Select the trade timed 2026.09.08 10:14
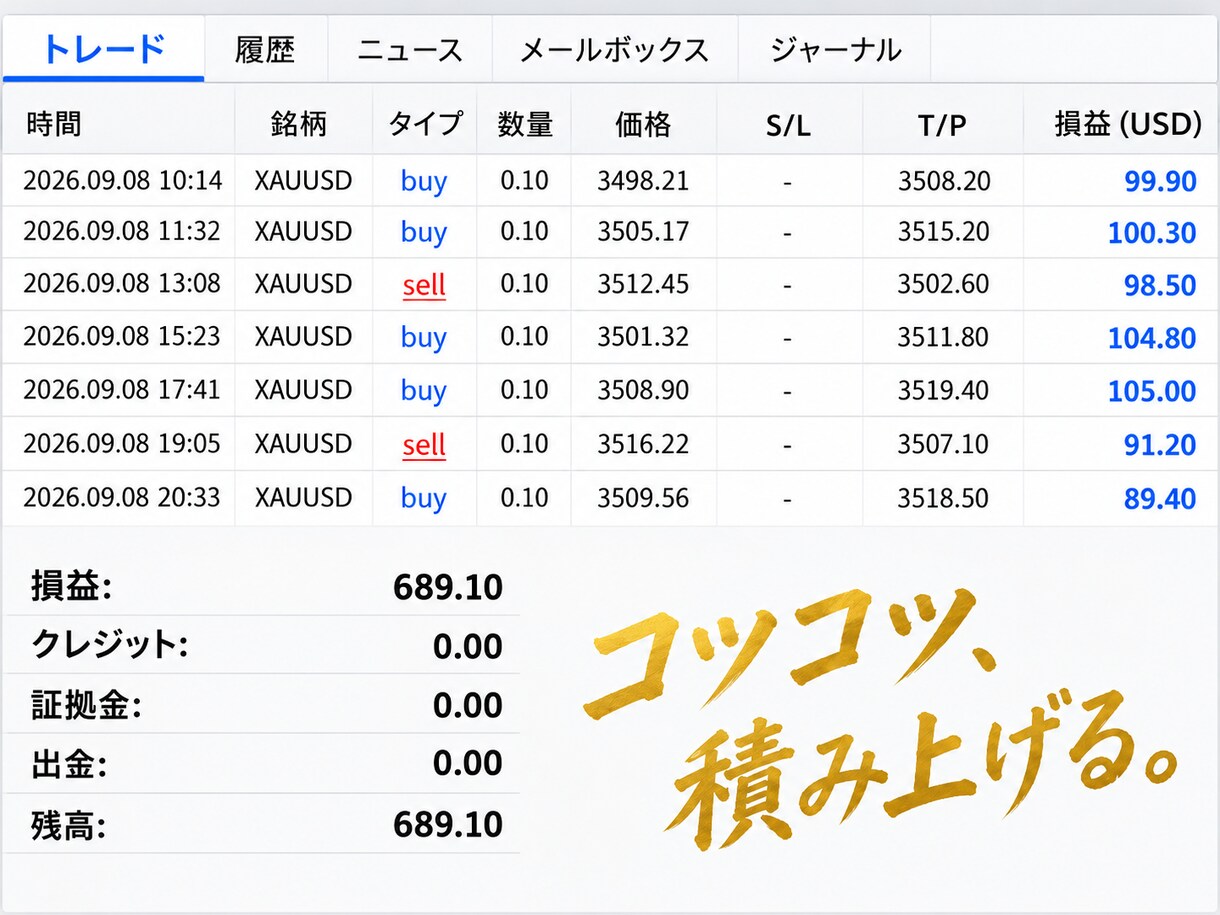Viewport: 1220px width, 915px height. coord(610,181)
